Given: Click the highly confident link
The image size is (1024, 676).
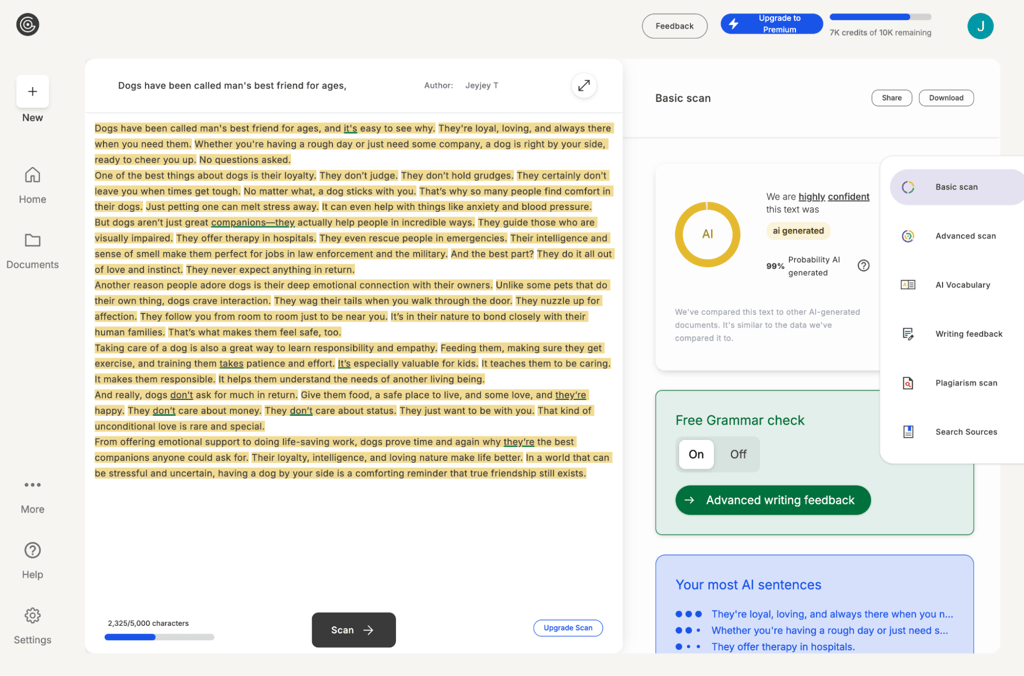Looking at the screenshot, I should tap(834, 197).
